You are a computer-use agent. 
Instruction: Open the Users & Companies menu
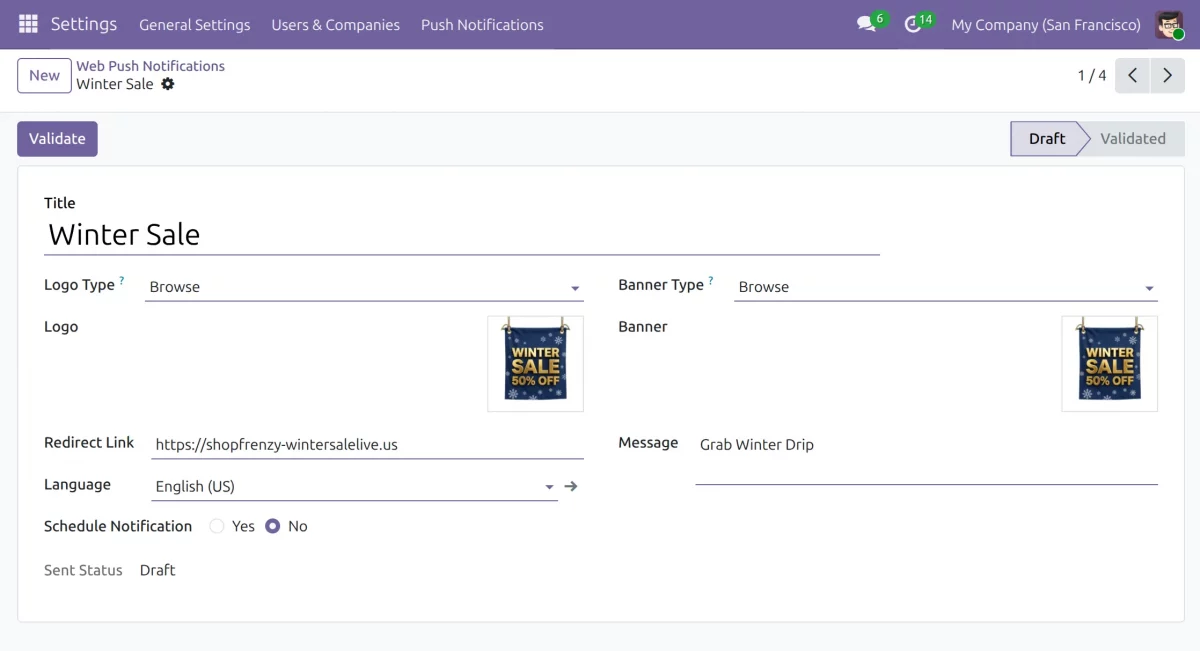tap(336, 25)
